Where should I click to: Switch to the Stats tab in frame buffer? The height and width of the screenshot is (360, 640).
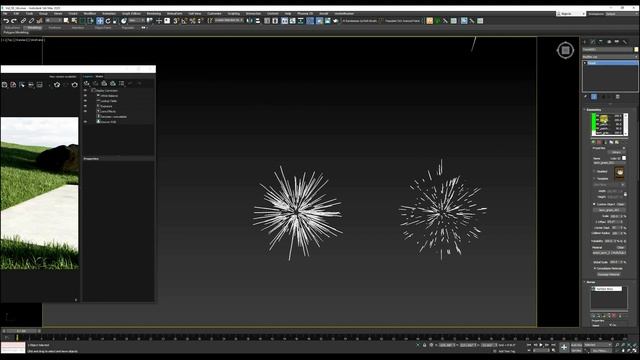point(99,76)
